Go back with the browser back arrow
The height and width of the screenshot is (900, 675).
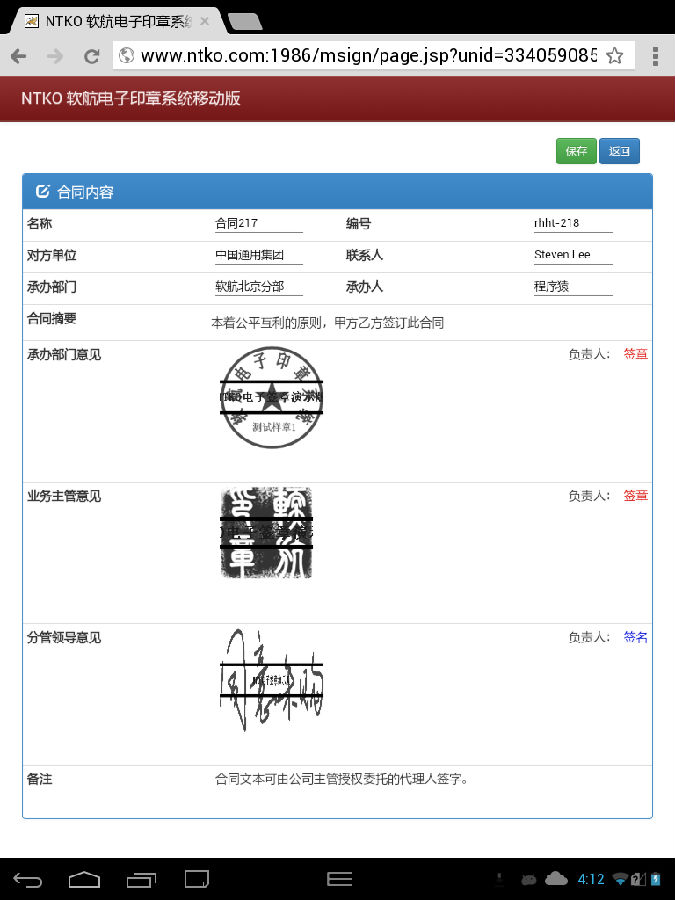tap(18, 56)
